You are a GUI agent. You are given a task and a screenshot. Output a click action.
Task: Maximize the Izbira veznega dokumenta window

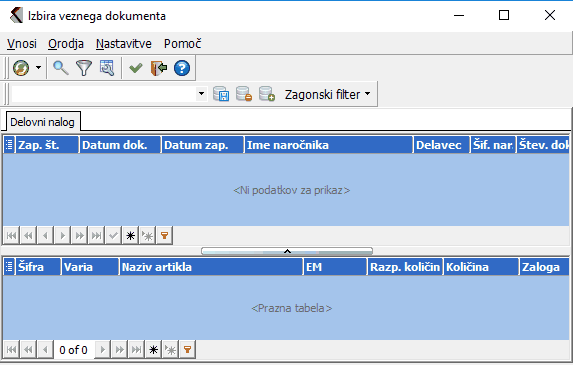504,15
